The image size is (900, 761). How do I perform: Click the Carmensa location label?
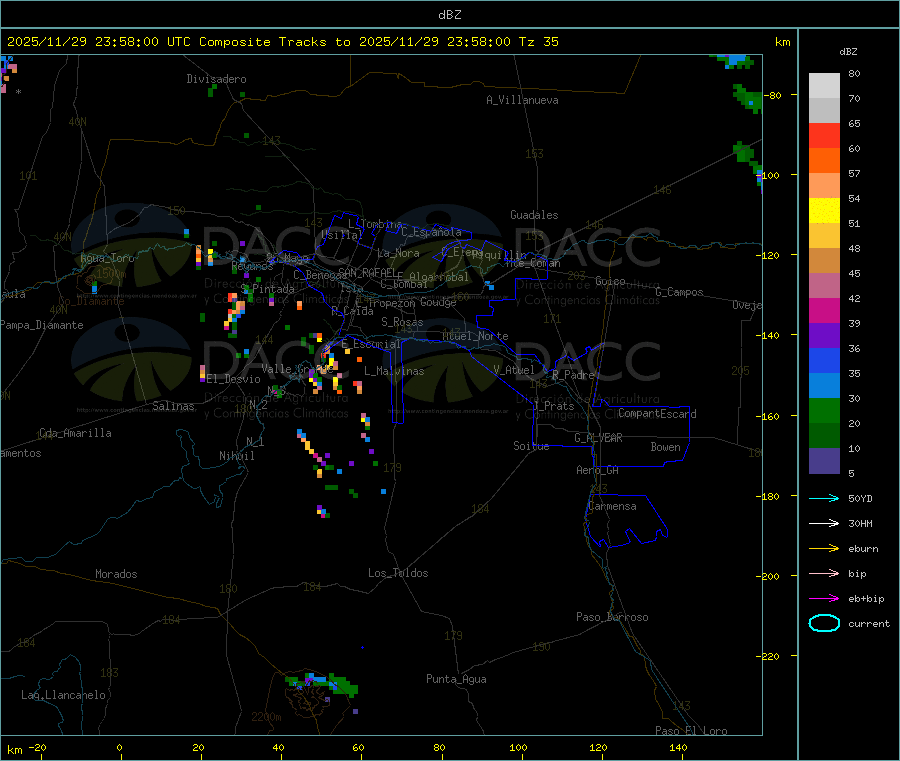(x=612, y=506)
